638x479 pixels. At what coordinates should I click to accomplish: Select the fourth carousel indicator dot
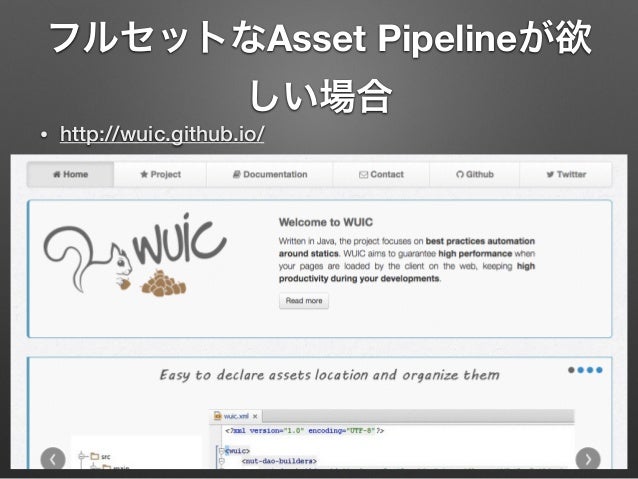(599, 370)
